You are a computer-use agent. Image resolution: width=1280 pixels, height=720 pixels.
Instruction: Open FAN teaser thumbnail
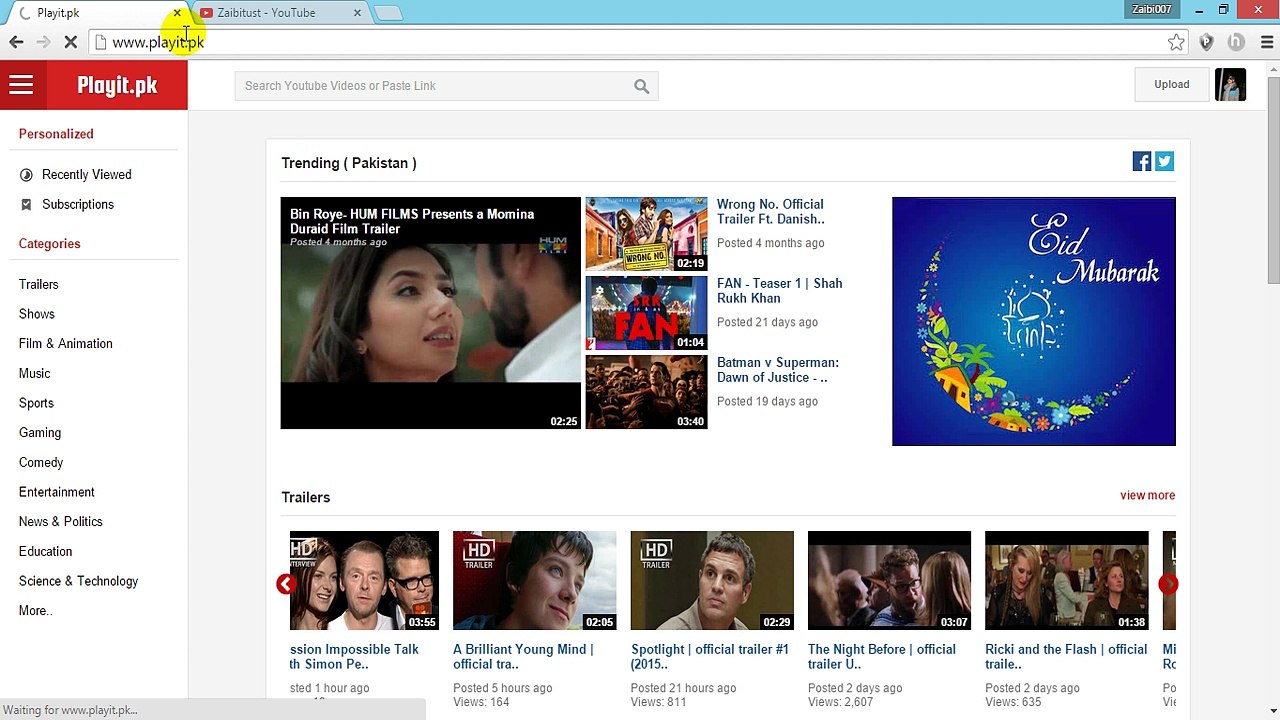(x=646, y=313)
